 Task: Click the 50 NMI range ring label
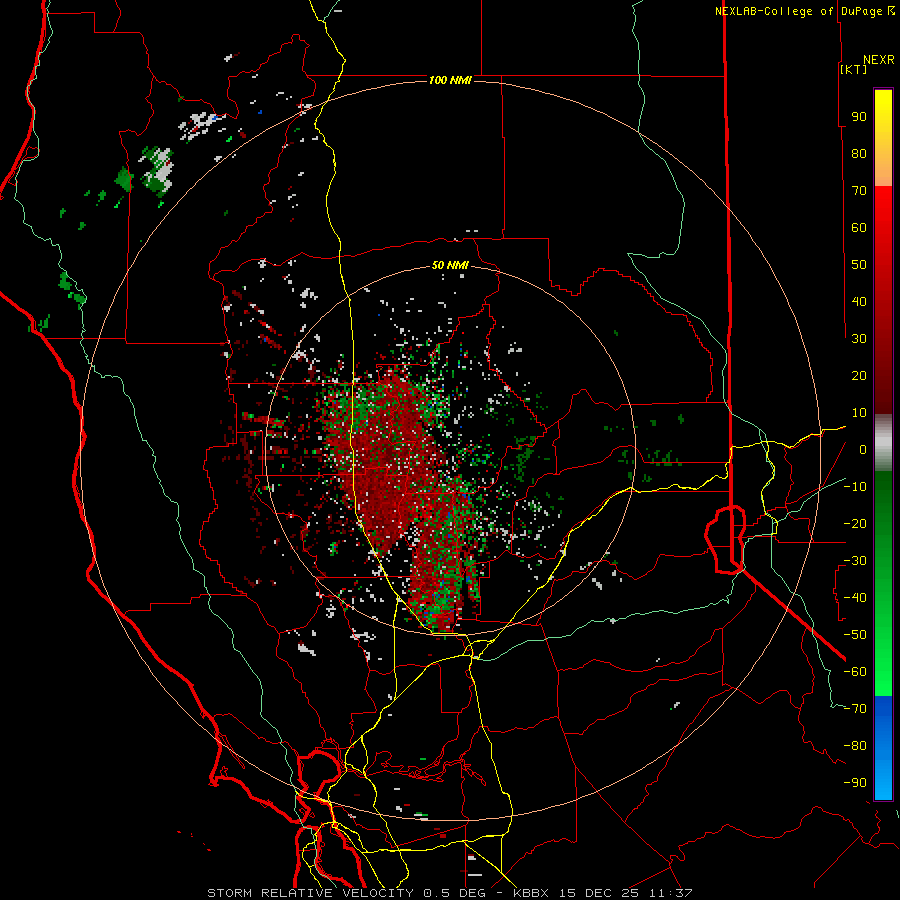[450, 265]
